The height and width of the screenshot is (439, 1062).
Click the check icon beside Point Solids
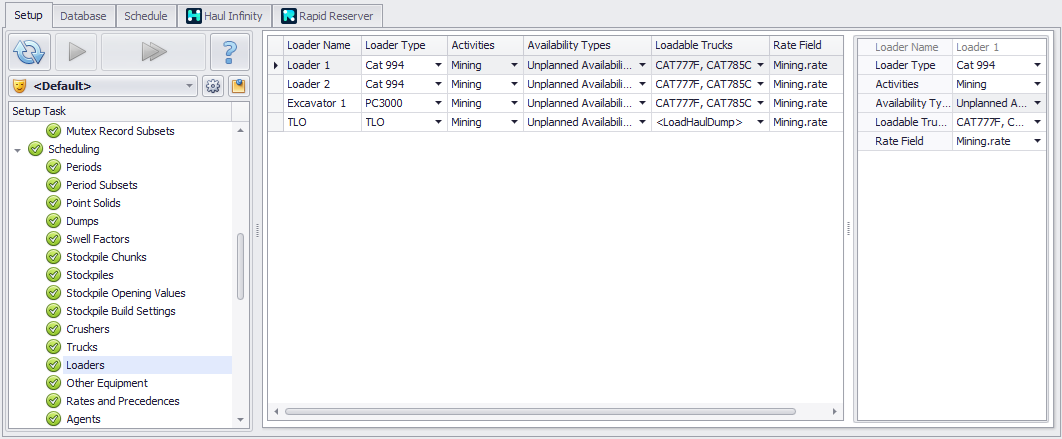[54, 203]
